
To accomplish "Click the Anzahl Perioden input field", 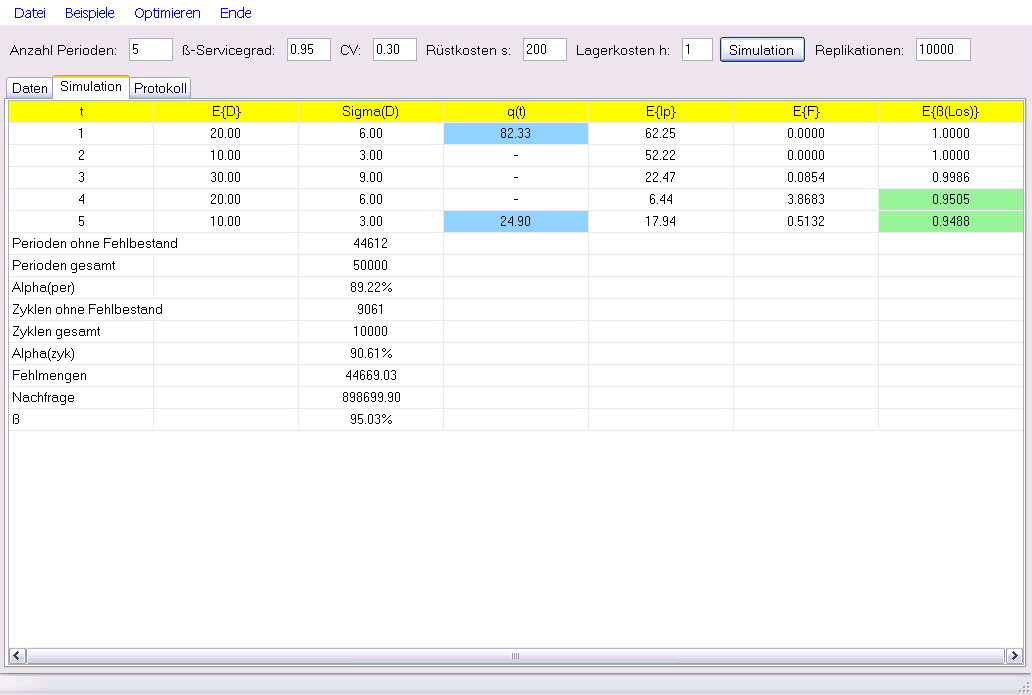I will (150, 50).
